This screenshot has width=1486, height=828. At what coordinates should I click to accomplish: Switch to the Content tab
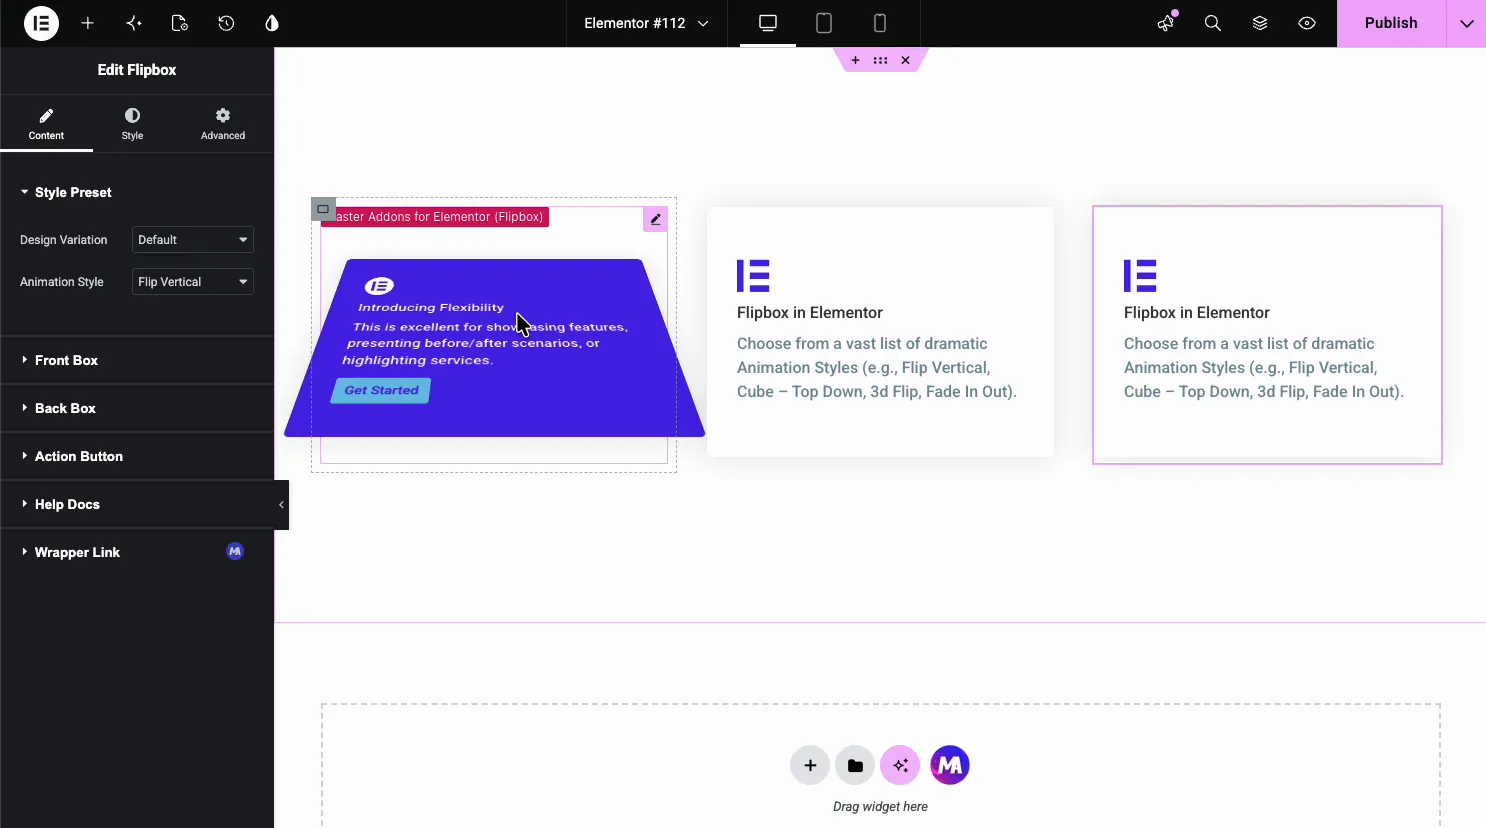point(46,124)
